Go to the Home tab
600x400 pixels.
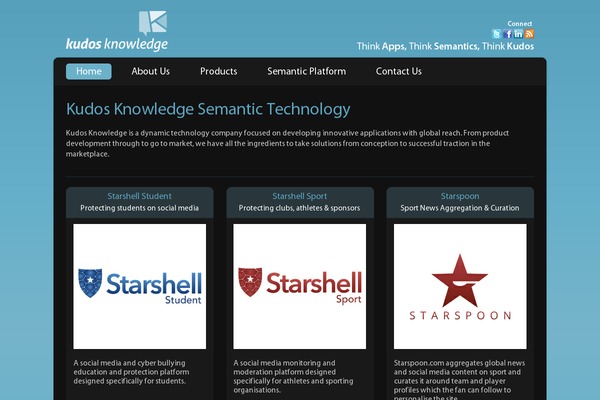click(89, 72)
